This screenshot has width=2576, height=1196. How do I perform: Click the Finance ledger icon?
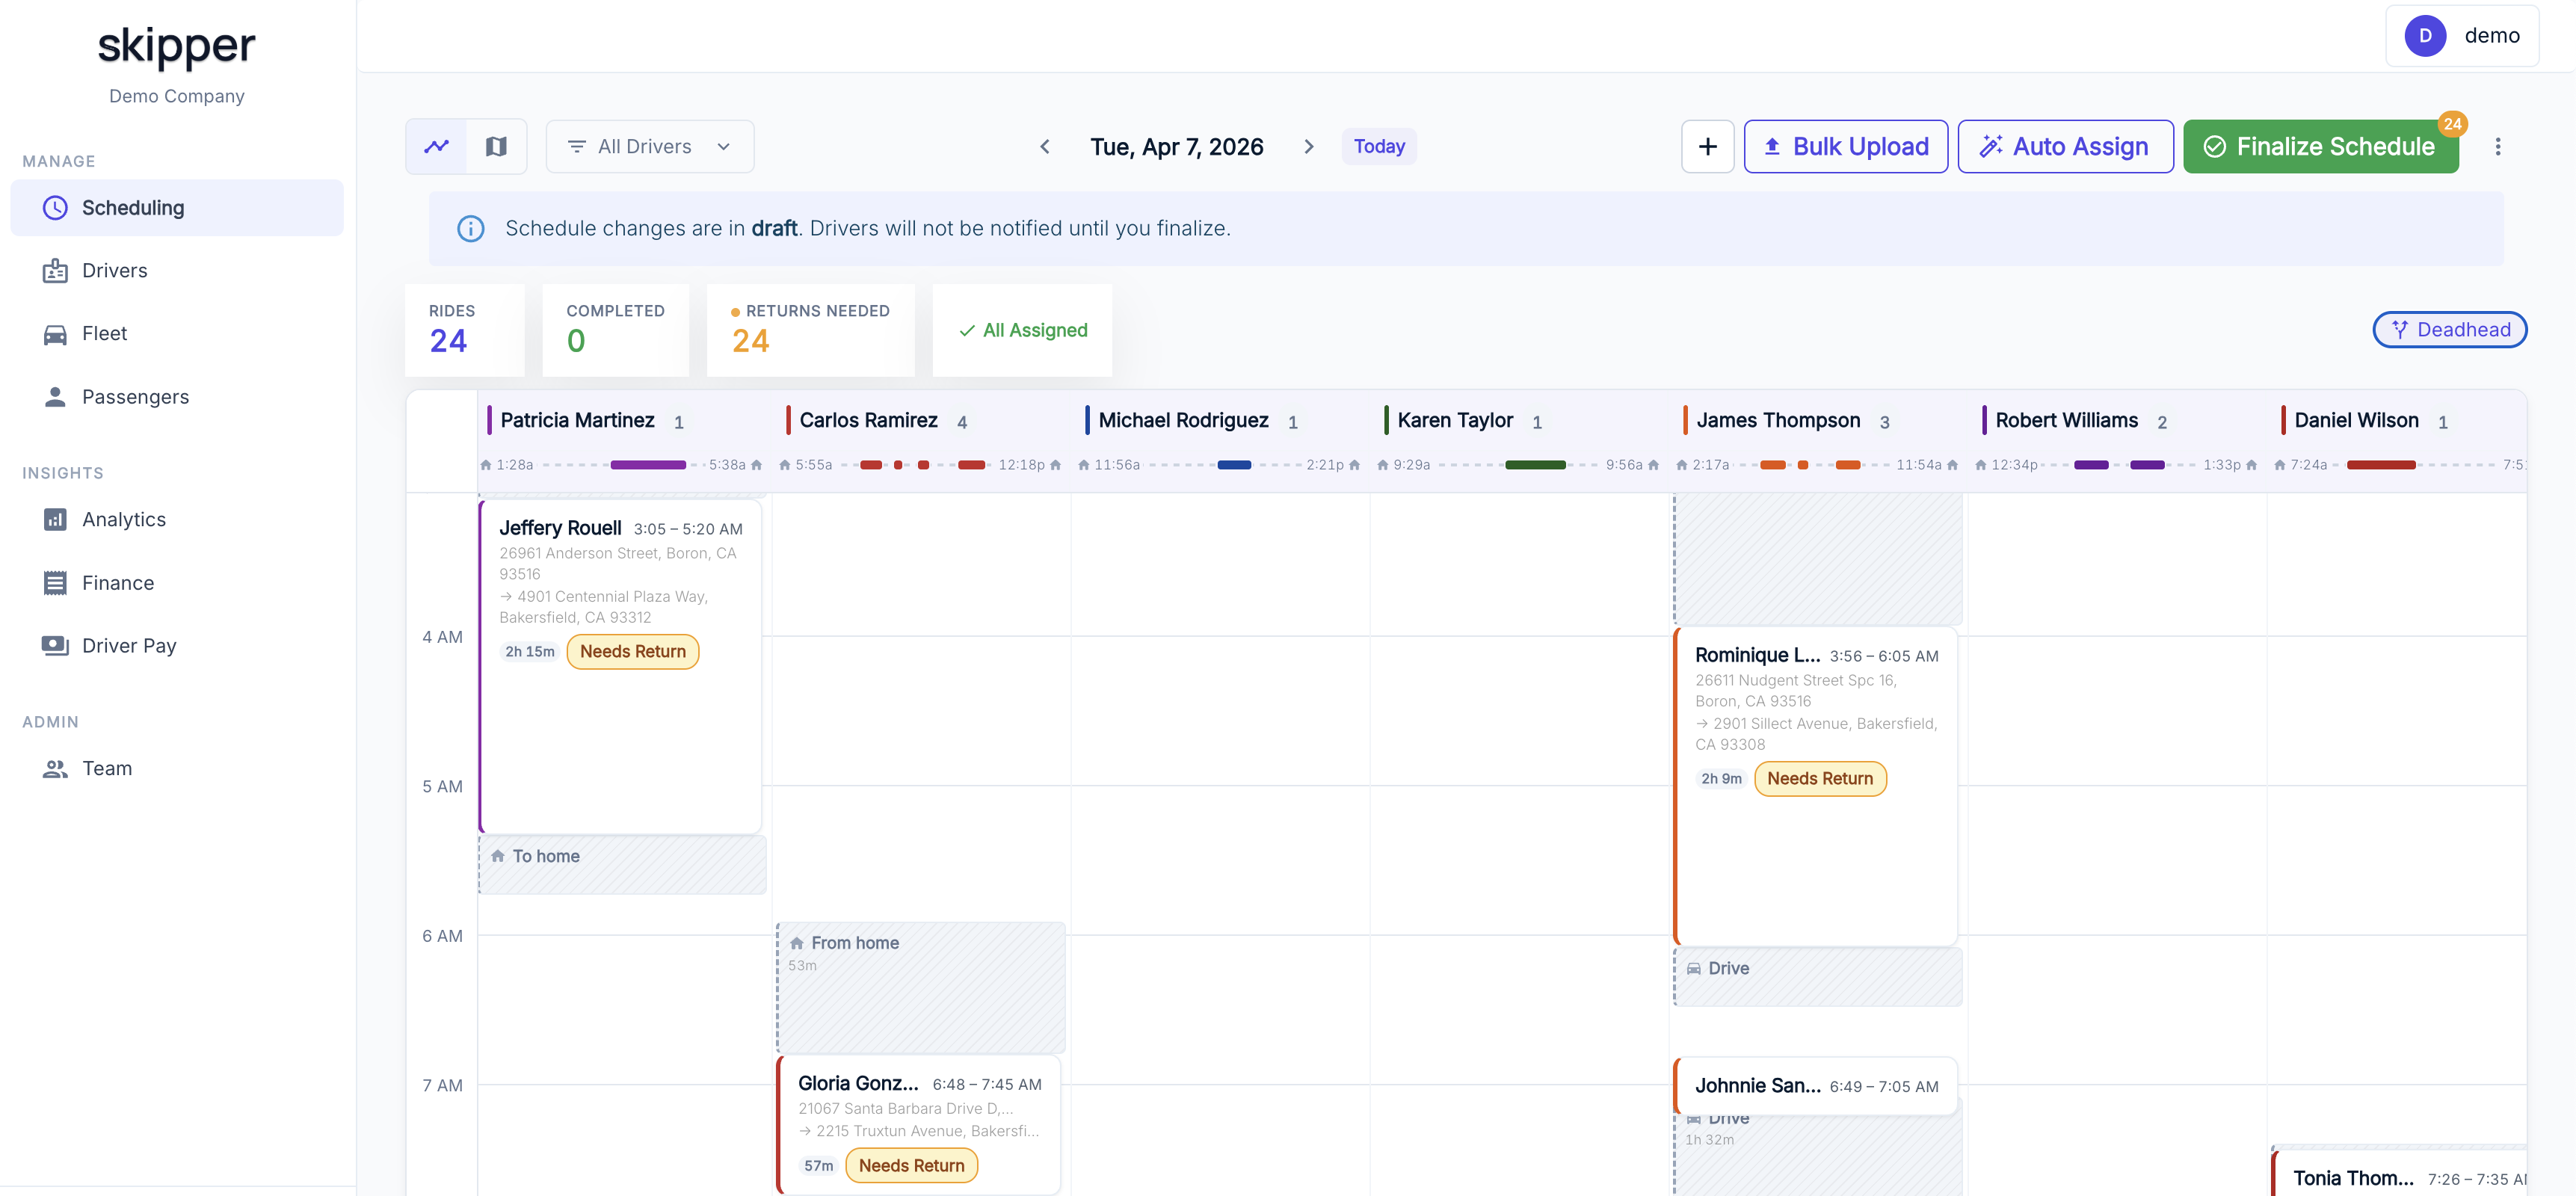pos(55,583)
